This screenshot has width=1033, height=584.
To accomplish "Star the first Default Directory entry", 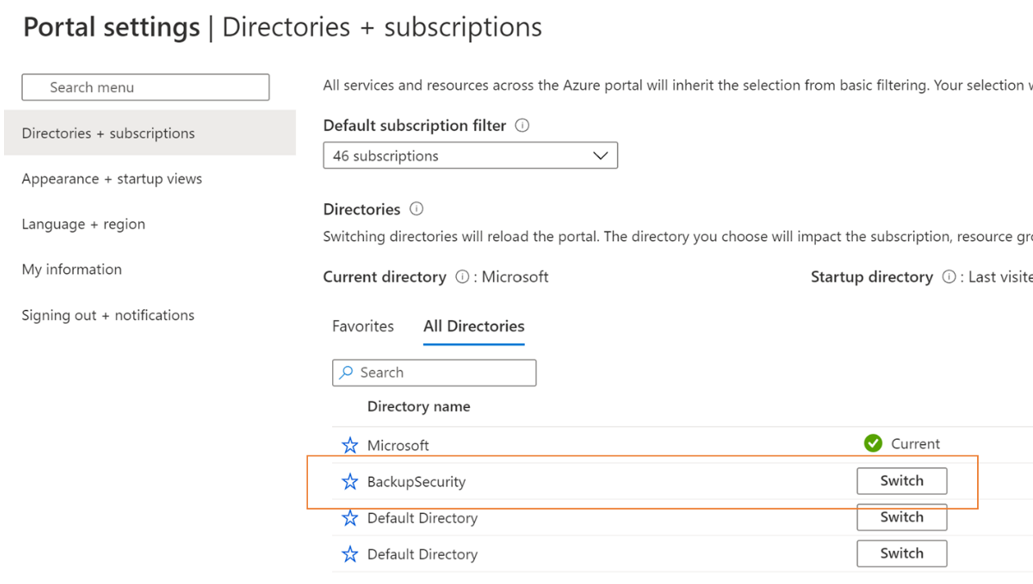I will 350,518.
